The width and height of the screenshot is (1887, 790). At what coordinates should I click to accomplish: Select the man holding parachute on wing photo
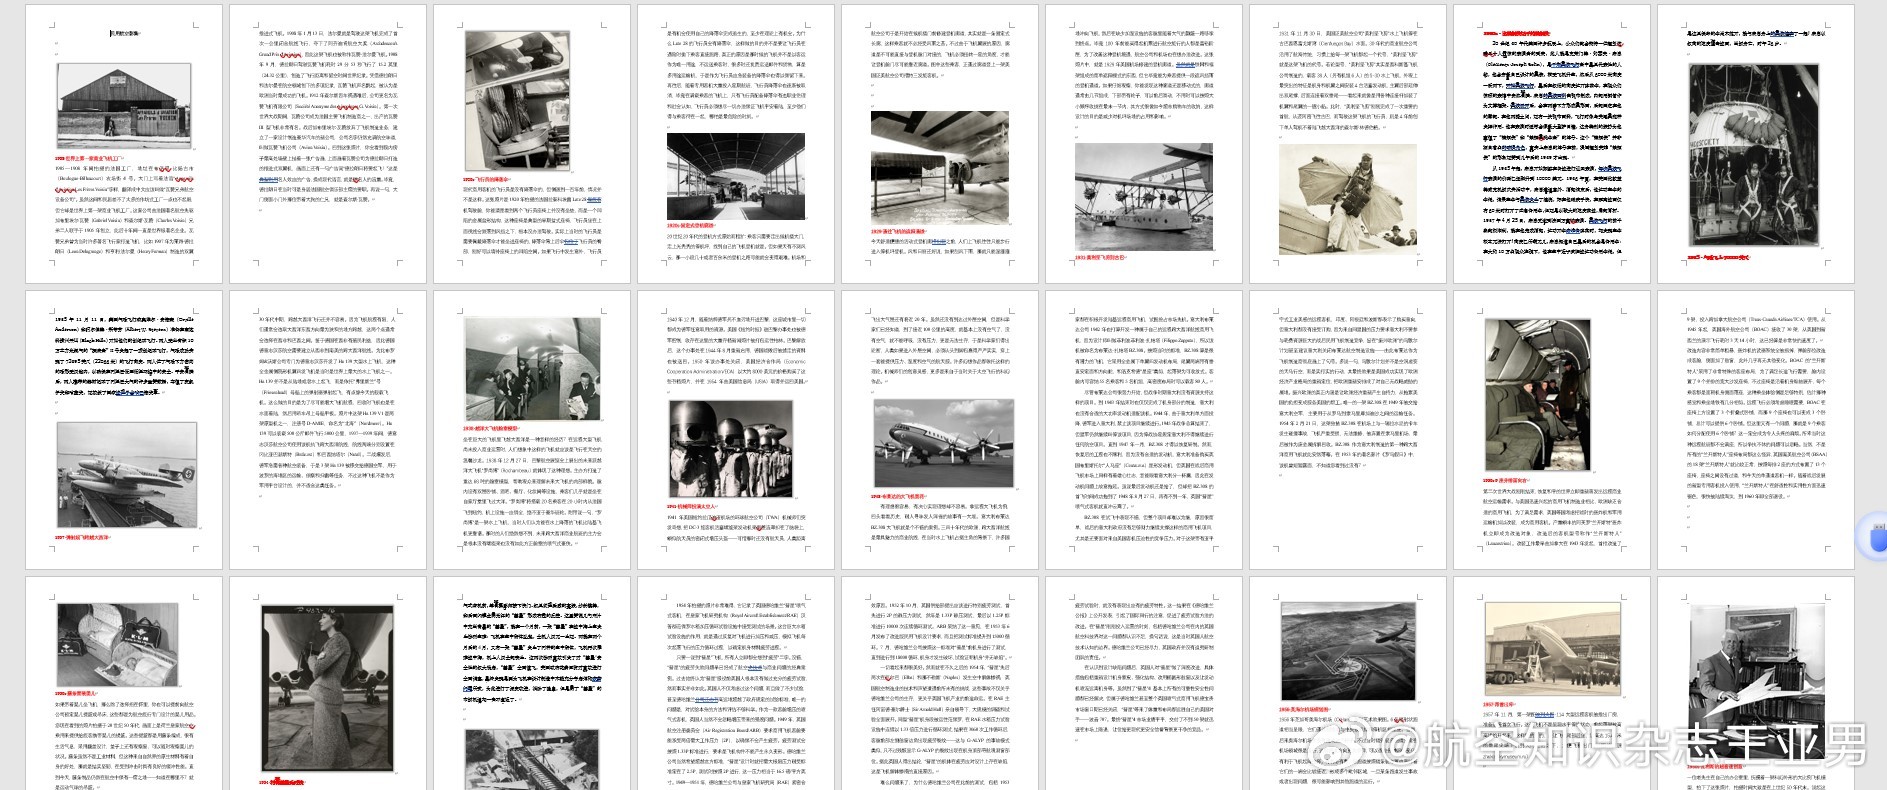[1348, 201]
